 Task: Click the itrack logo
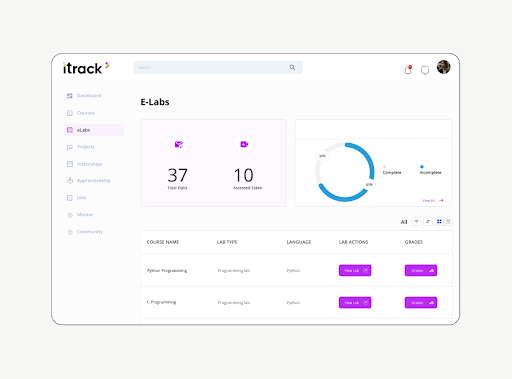click(x=86, y=68)
